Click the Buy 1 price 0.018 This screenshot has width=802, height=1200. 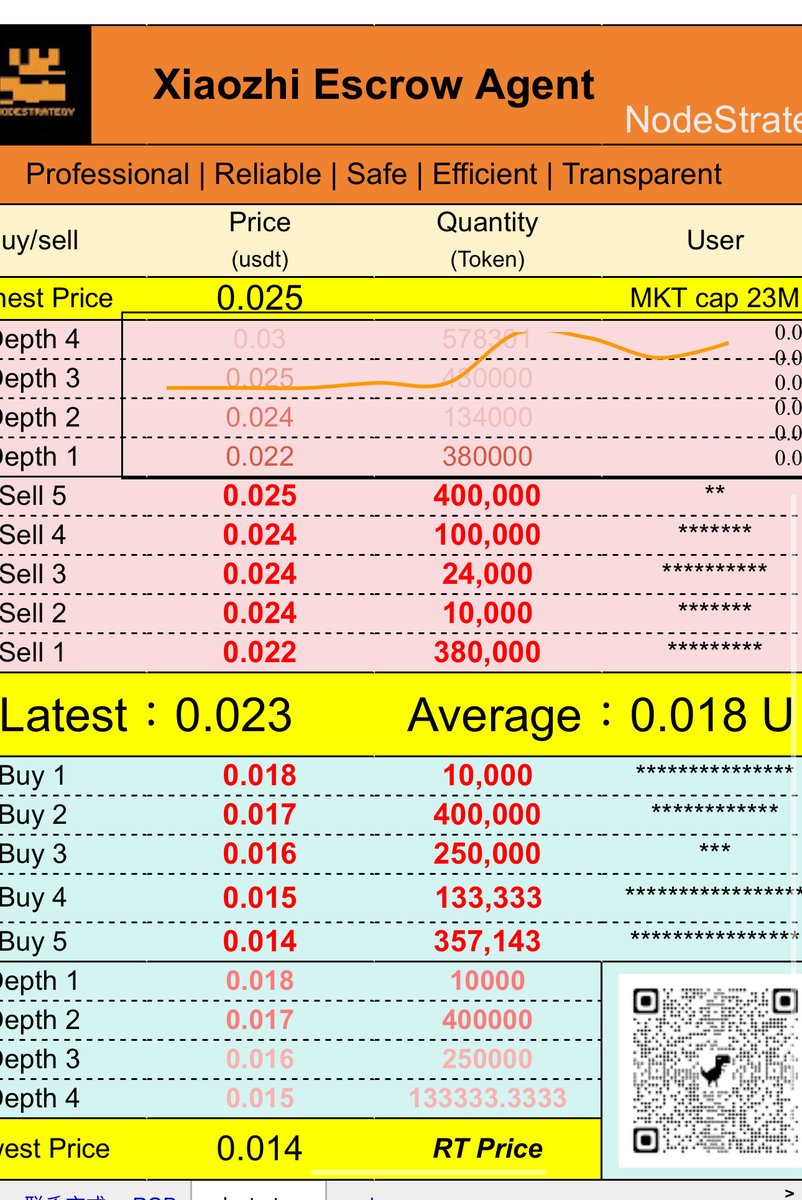(x=260, y=775)
